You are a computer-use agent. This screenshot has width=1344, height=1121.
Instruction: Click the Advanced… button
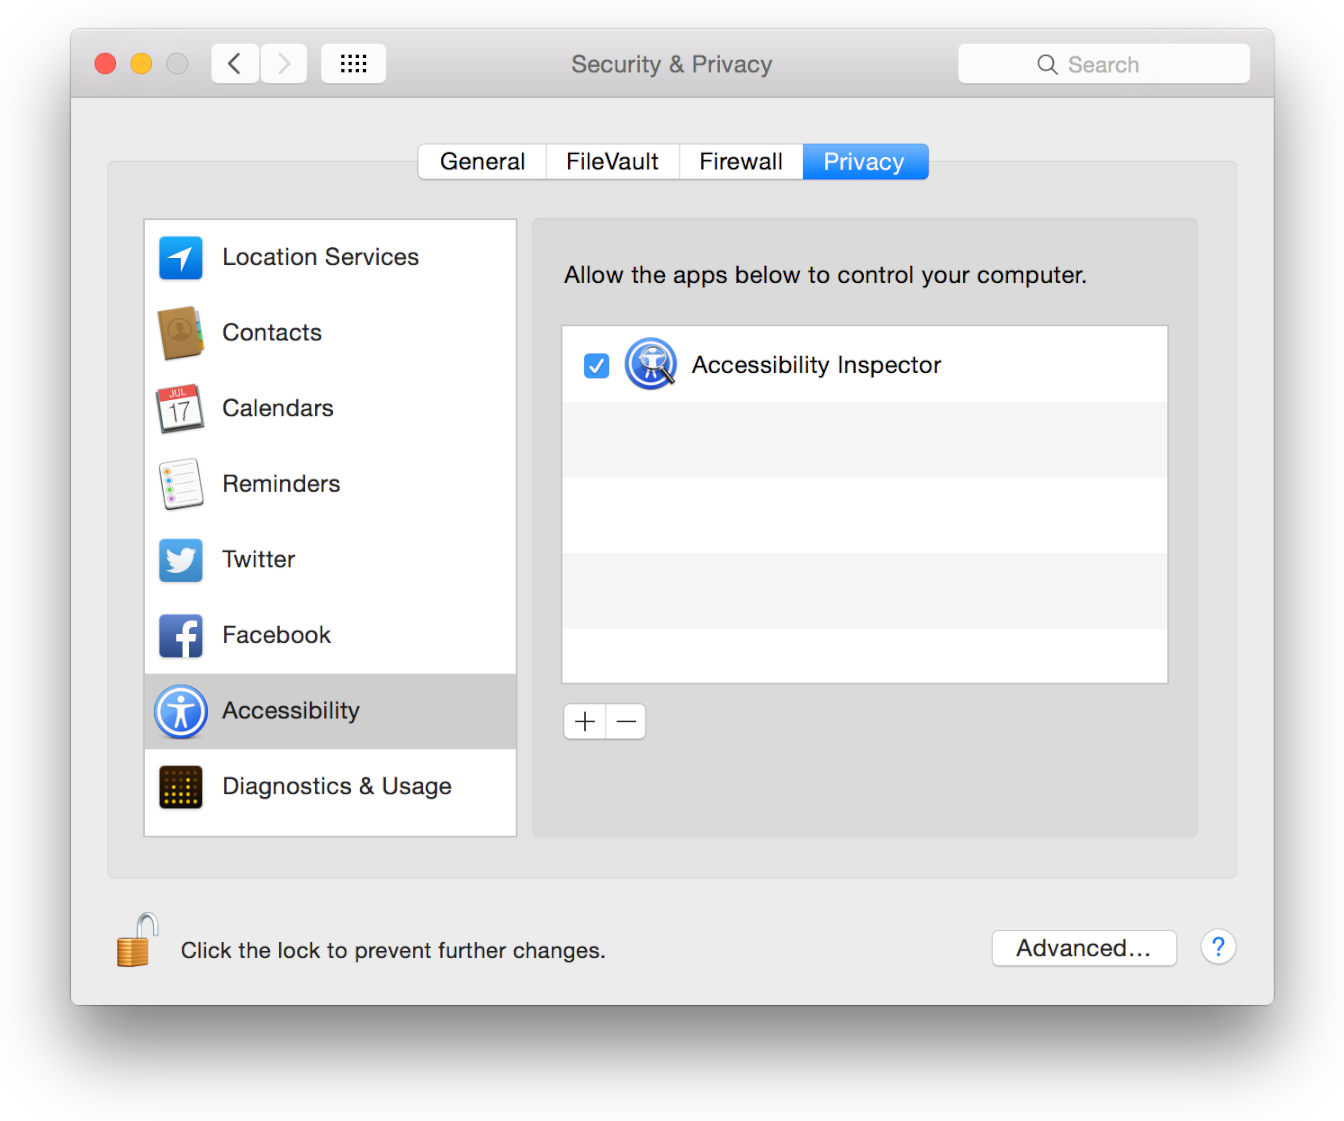1083,948
